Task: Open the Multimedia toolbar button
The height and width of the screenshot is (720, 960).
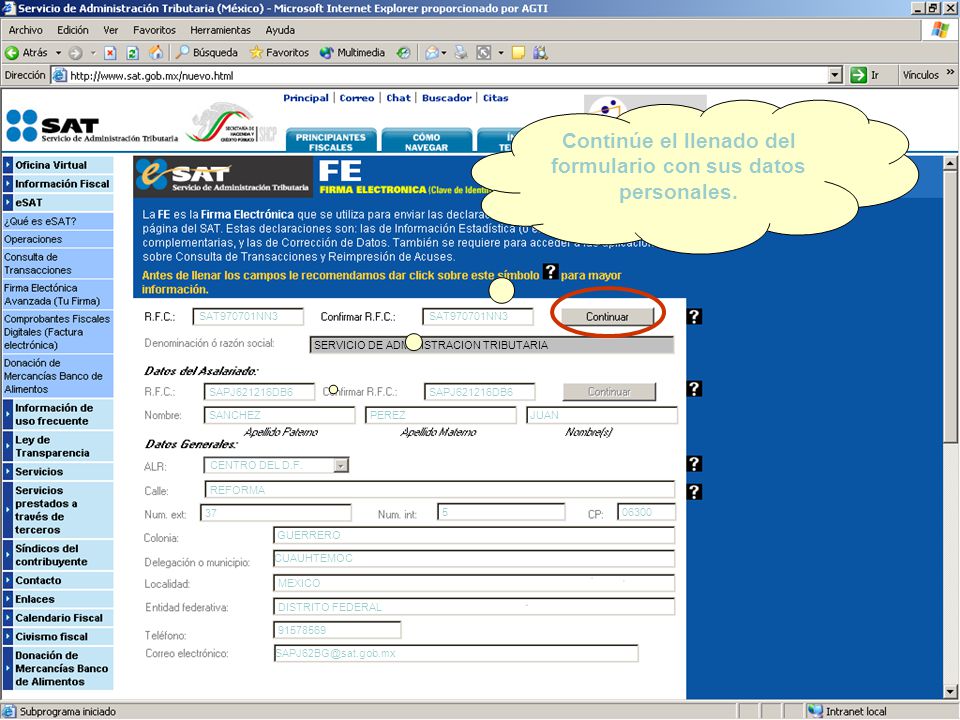Action: click(353, 53)
